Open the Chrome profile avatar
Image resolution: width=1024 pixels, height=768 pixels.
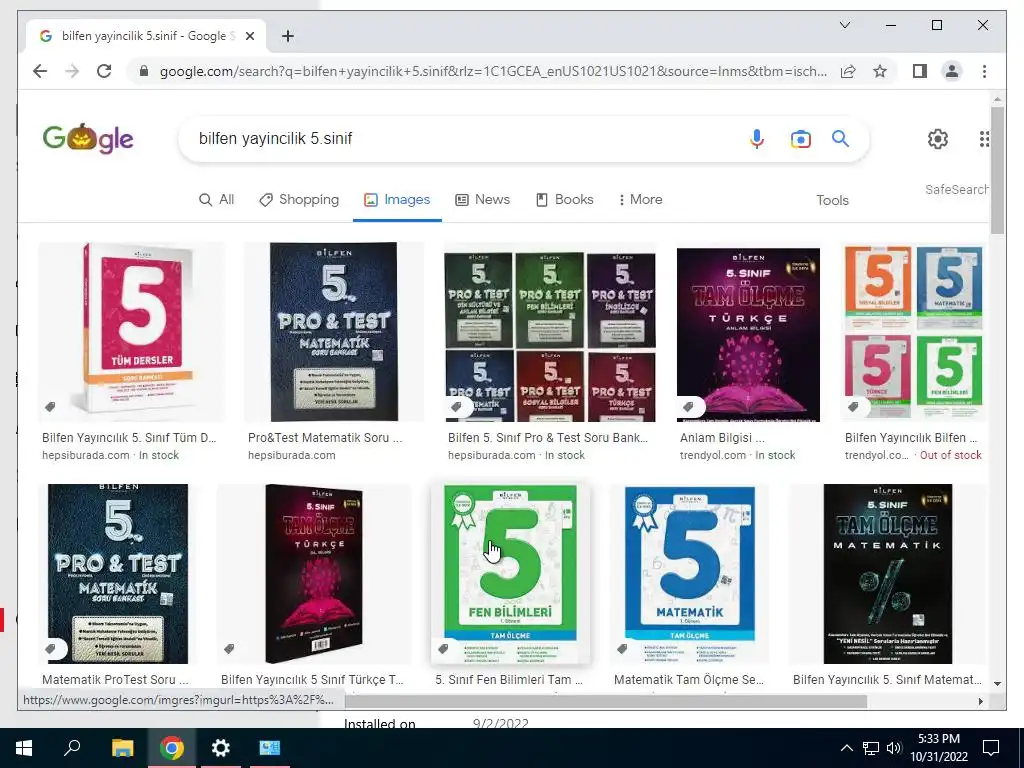(x=952, y=71)
